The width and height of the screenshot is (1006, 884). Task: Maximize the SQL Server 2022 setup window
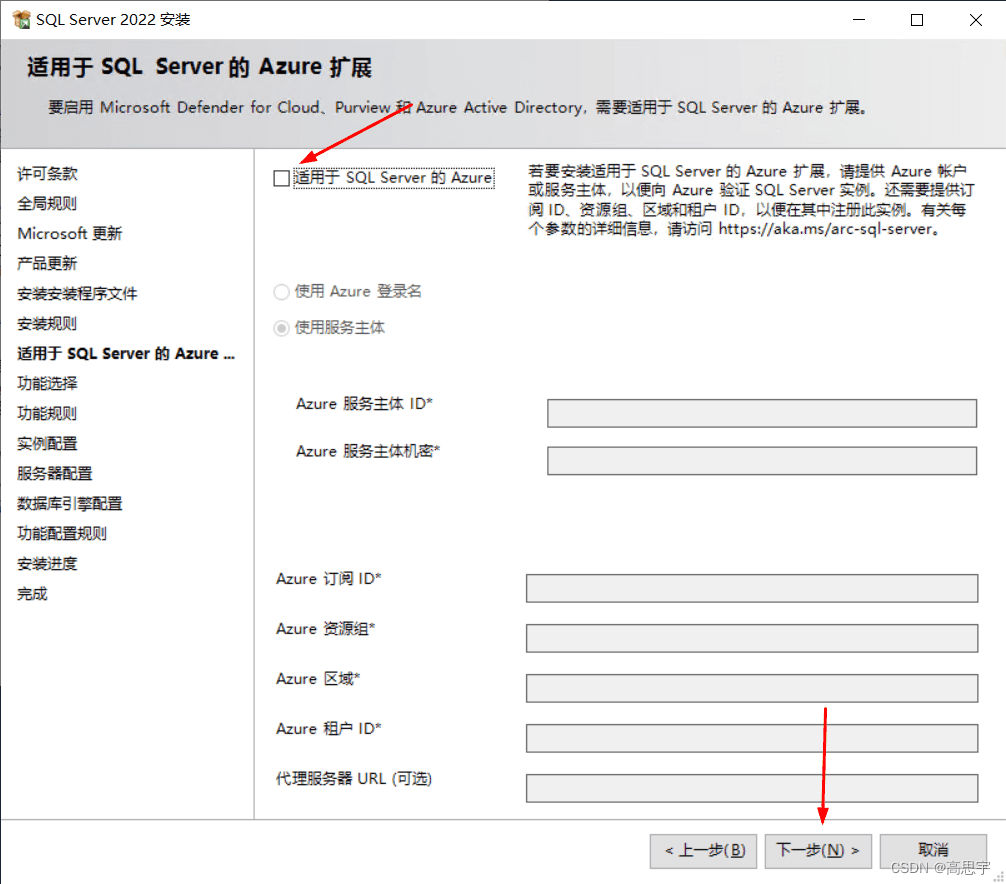pos(917,20)
